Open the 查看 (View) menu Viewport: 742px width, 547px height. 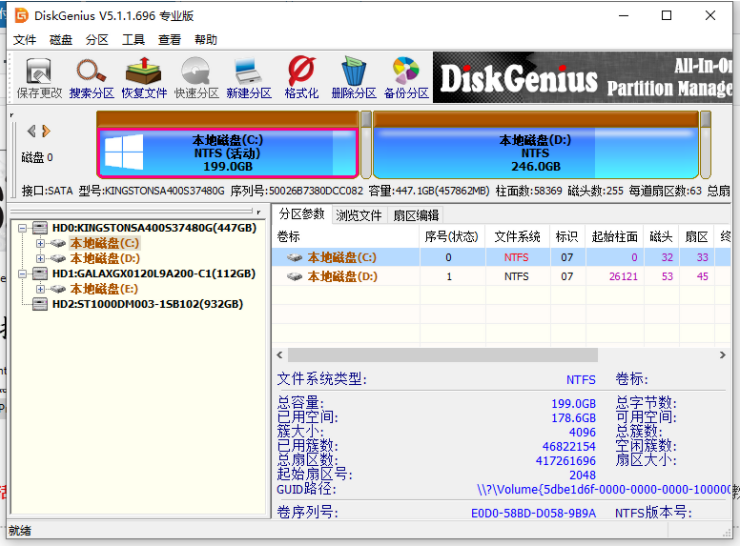pyautogui.click(x=169, y=40)
